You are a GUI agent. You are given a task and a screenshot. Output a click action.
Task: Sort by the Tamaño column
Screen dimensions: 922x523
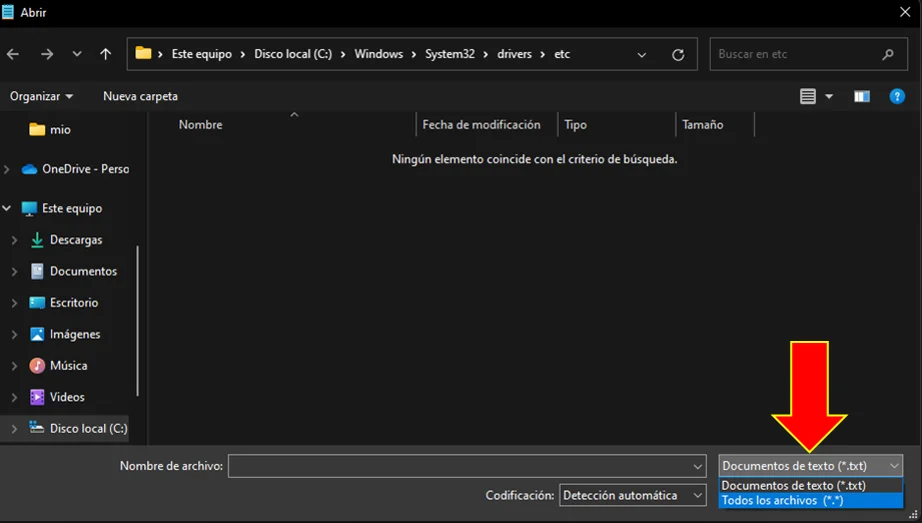[x=703, y=125]
